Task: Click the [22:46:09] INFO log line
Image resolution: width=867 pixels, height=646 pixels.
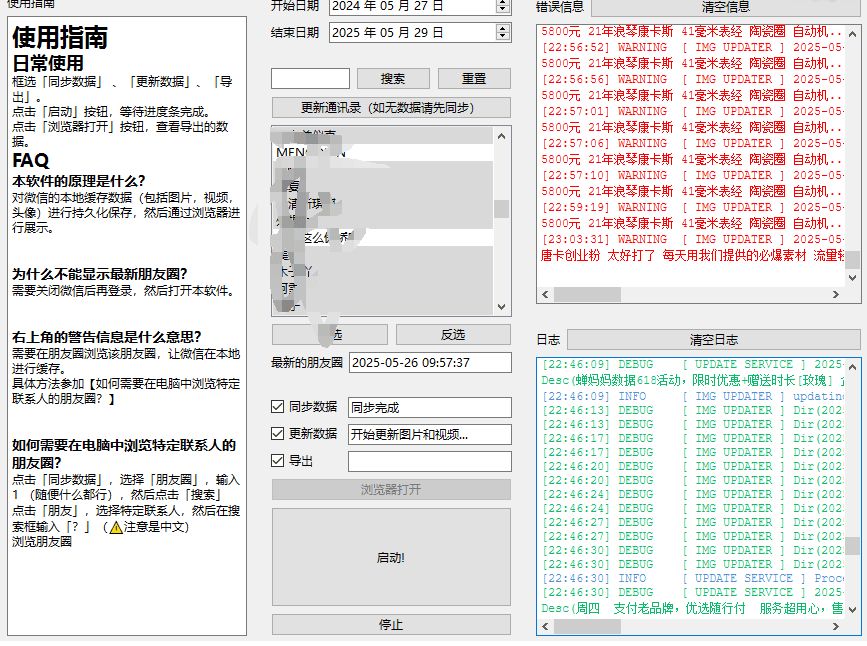Action: click(x=692, y=397)
